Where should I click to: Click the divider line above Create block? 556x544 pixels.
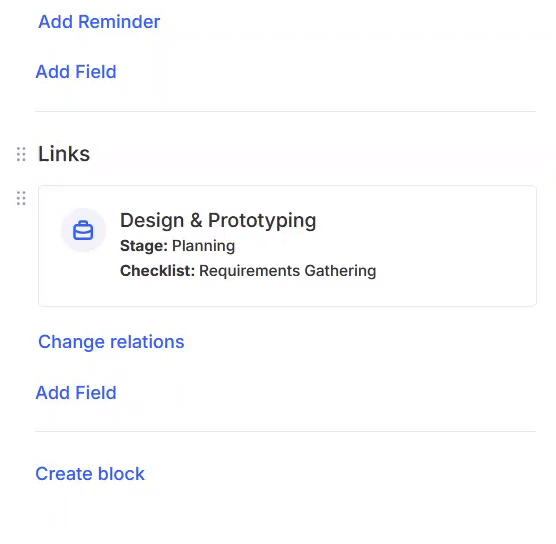click(x=286, y=432)
